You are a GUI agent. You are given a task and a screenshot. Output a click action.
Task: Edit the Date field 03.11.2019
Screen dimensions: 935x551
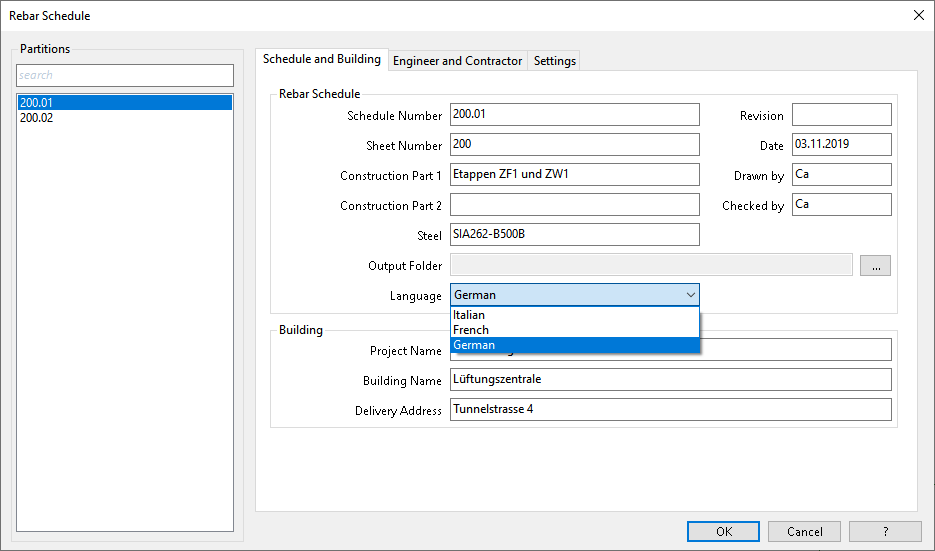[x=842, y=144]
